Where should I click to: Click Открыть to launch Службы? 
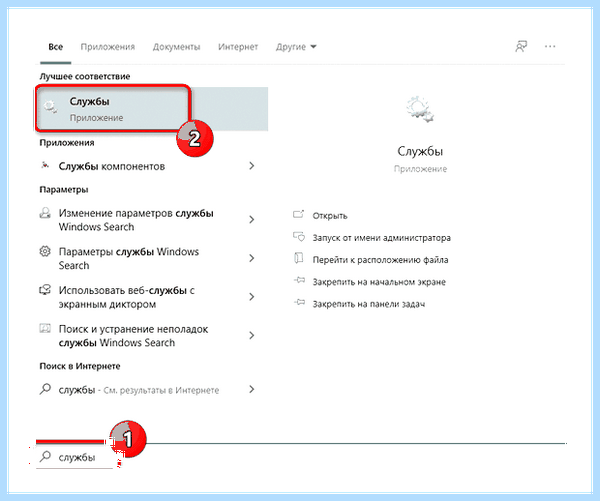[x=330, y=216]
